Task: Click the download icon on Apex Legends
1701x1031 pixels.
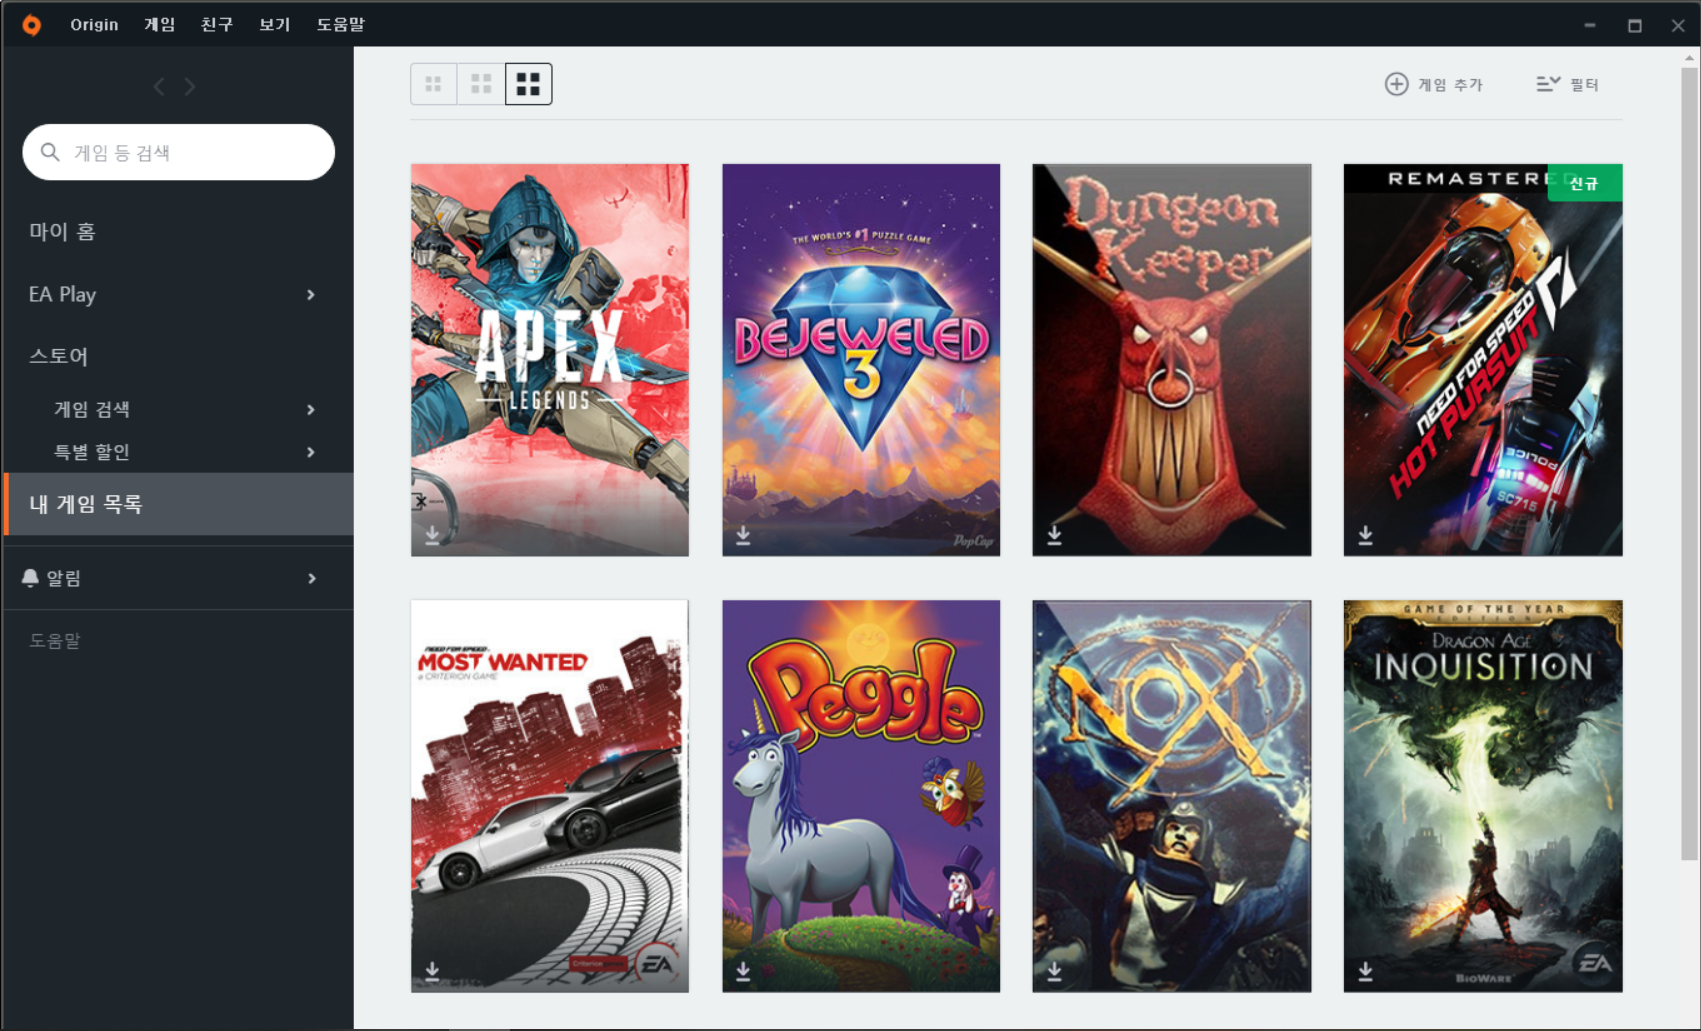Action: 432,535
